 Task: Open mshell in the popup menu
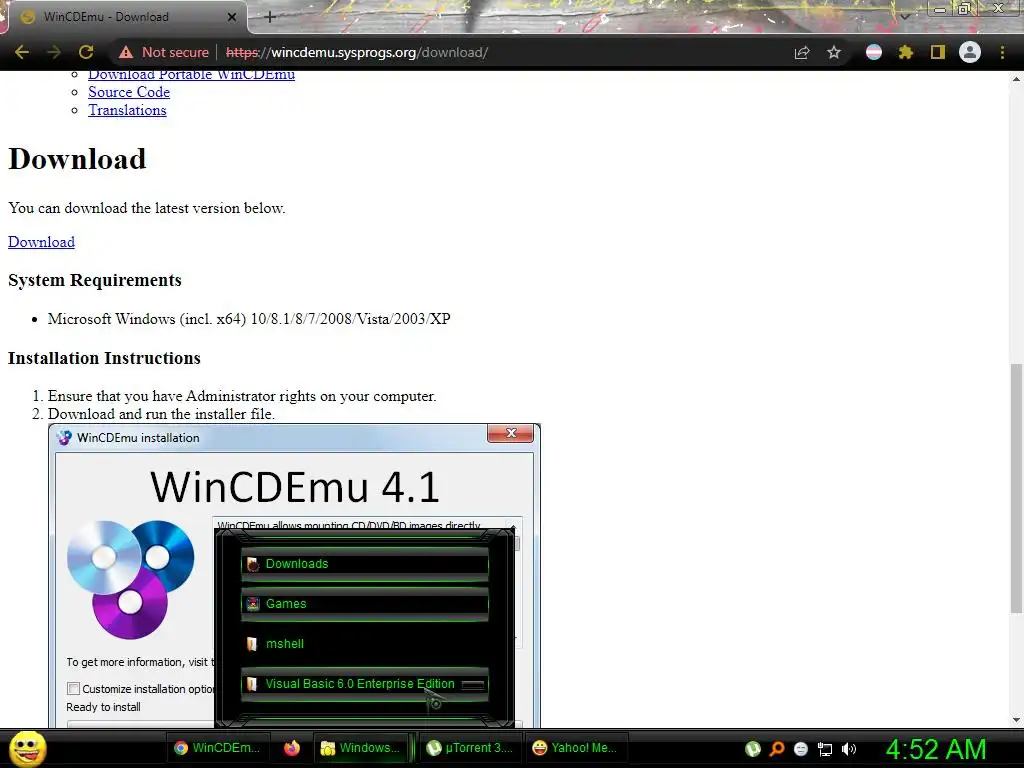364,644
